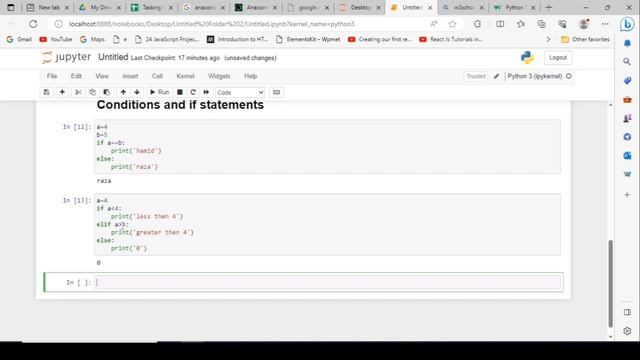The image size is (640, 360).
Task: Restart the kernel with the circular arrow icon
Action: pos(193,92)
